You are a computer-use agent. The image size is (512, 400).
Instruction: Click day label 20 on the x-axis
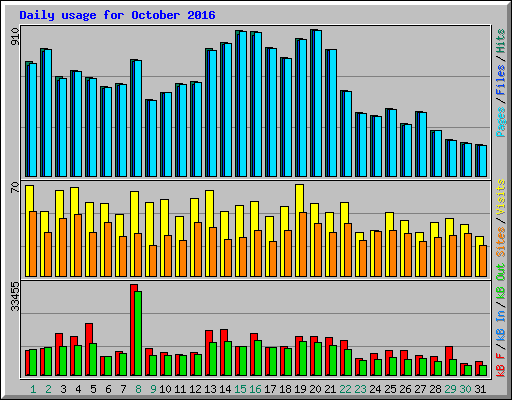coord(315,389)
